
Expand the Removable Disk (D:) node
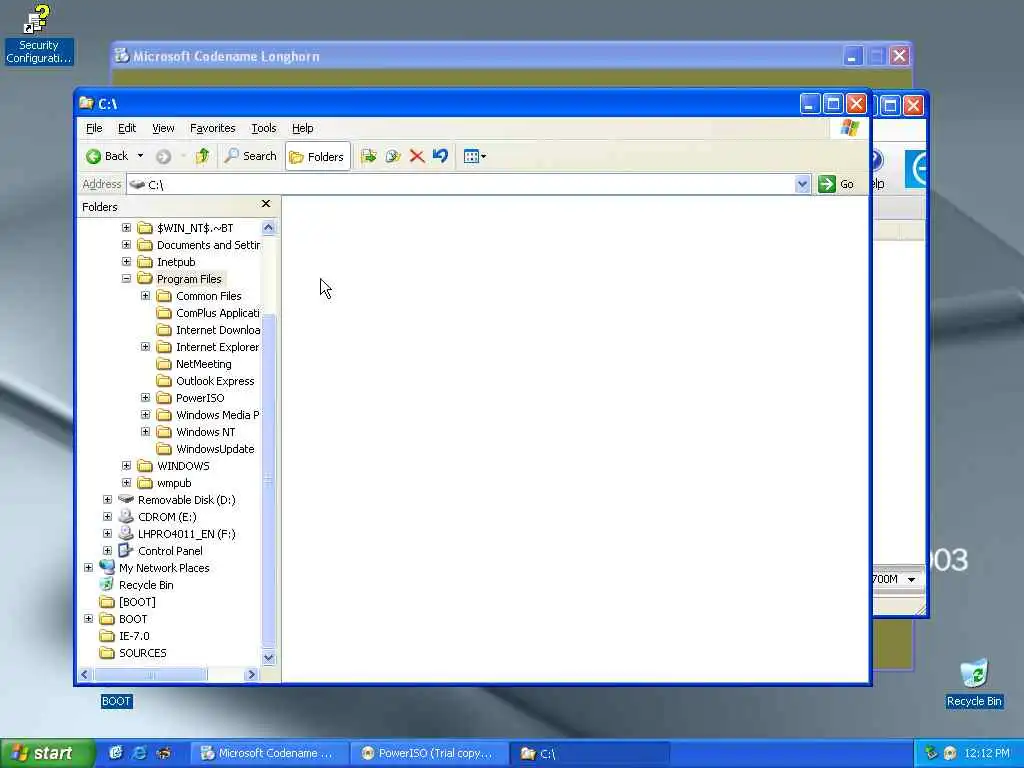pyautogui.click(x=107, y=499)
